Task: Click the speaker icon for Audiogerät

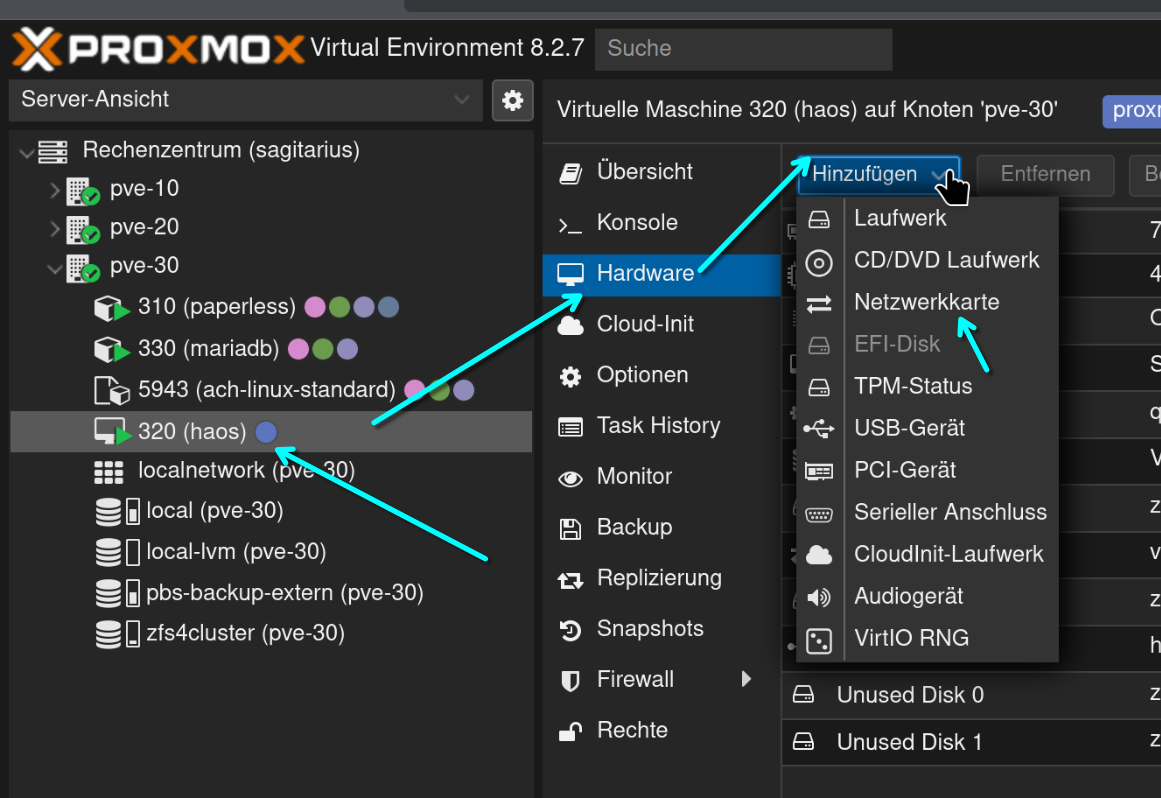Action: pos(819,597)
